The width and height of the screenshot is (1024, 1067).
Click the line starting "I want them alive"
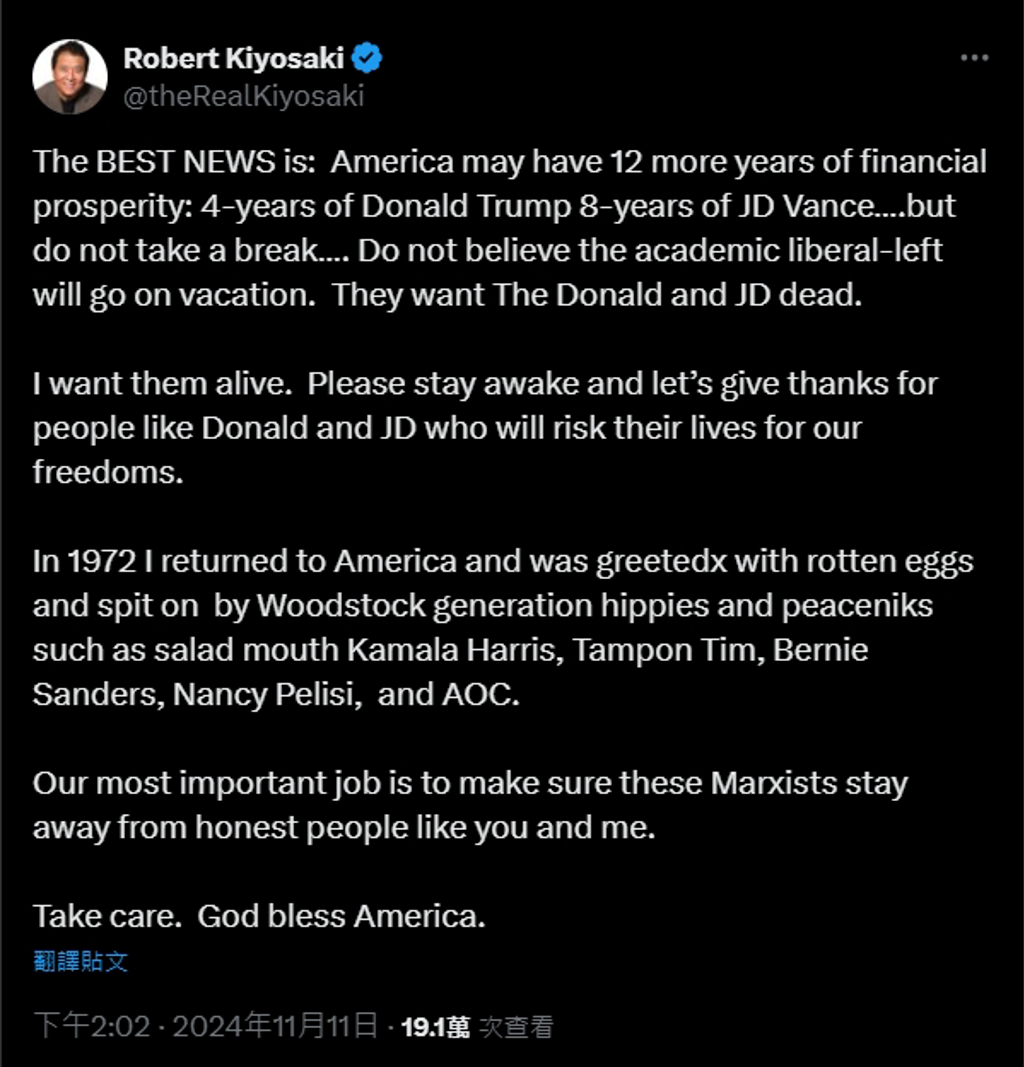click(x=485, y=384)
